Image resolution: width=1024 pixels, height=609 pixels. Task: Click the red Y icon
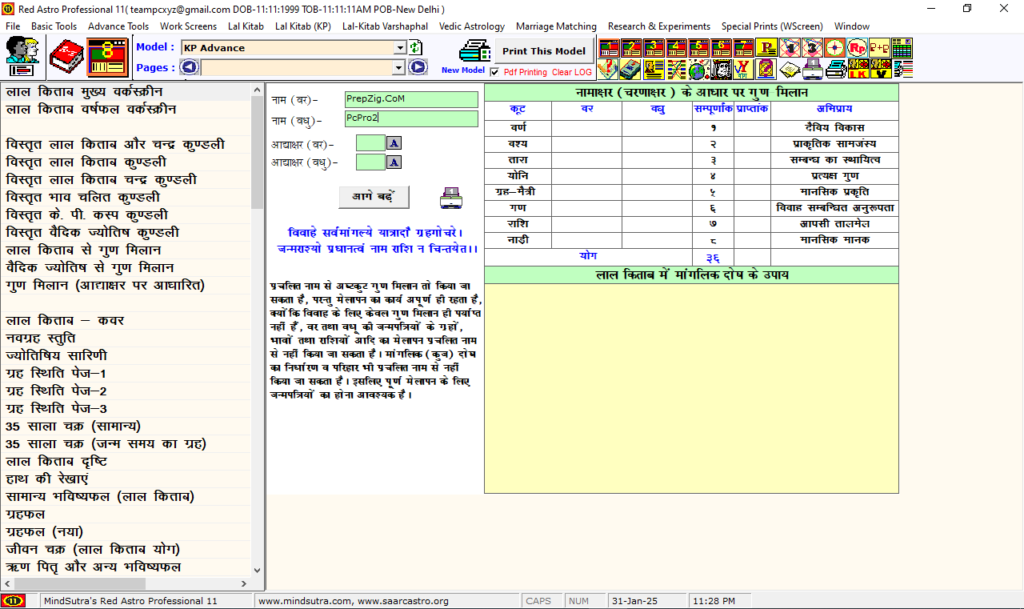(x=744, y=69)
